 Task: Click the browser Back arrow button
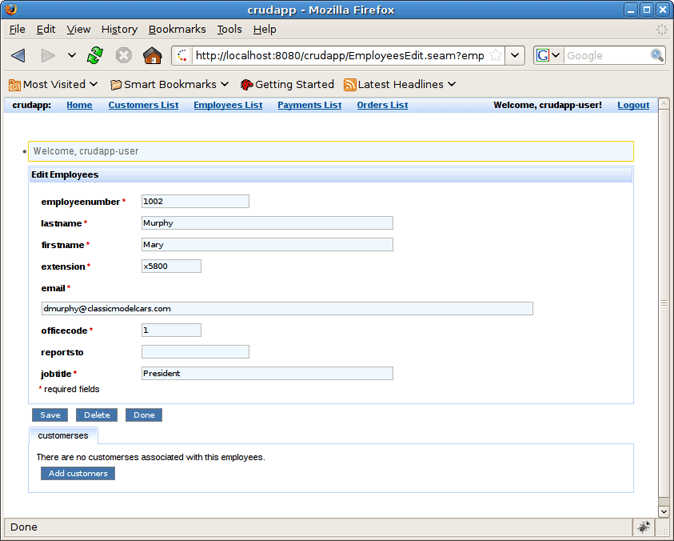pos(19,56)
